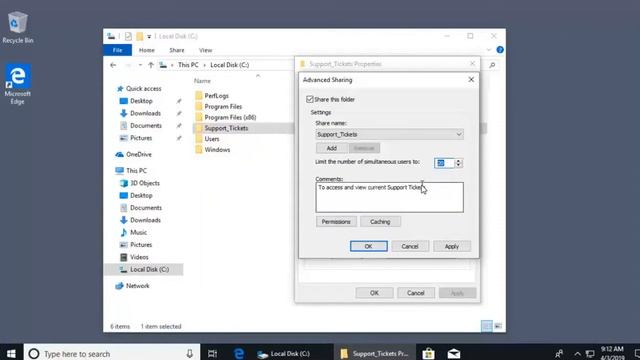640x360 pixels.
Task: Sort by the Name column header
Action: tap(202, 81)
